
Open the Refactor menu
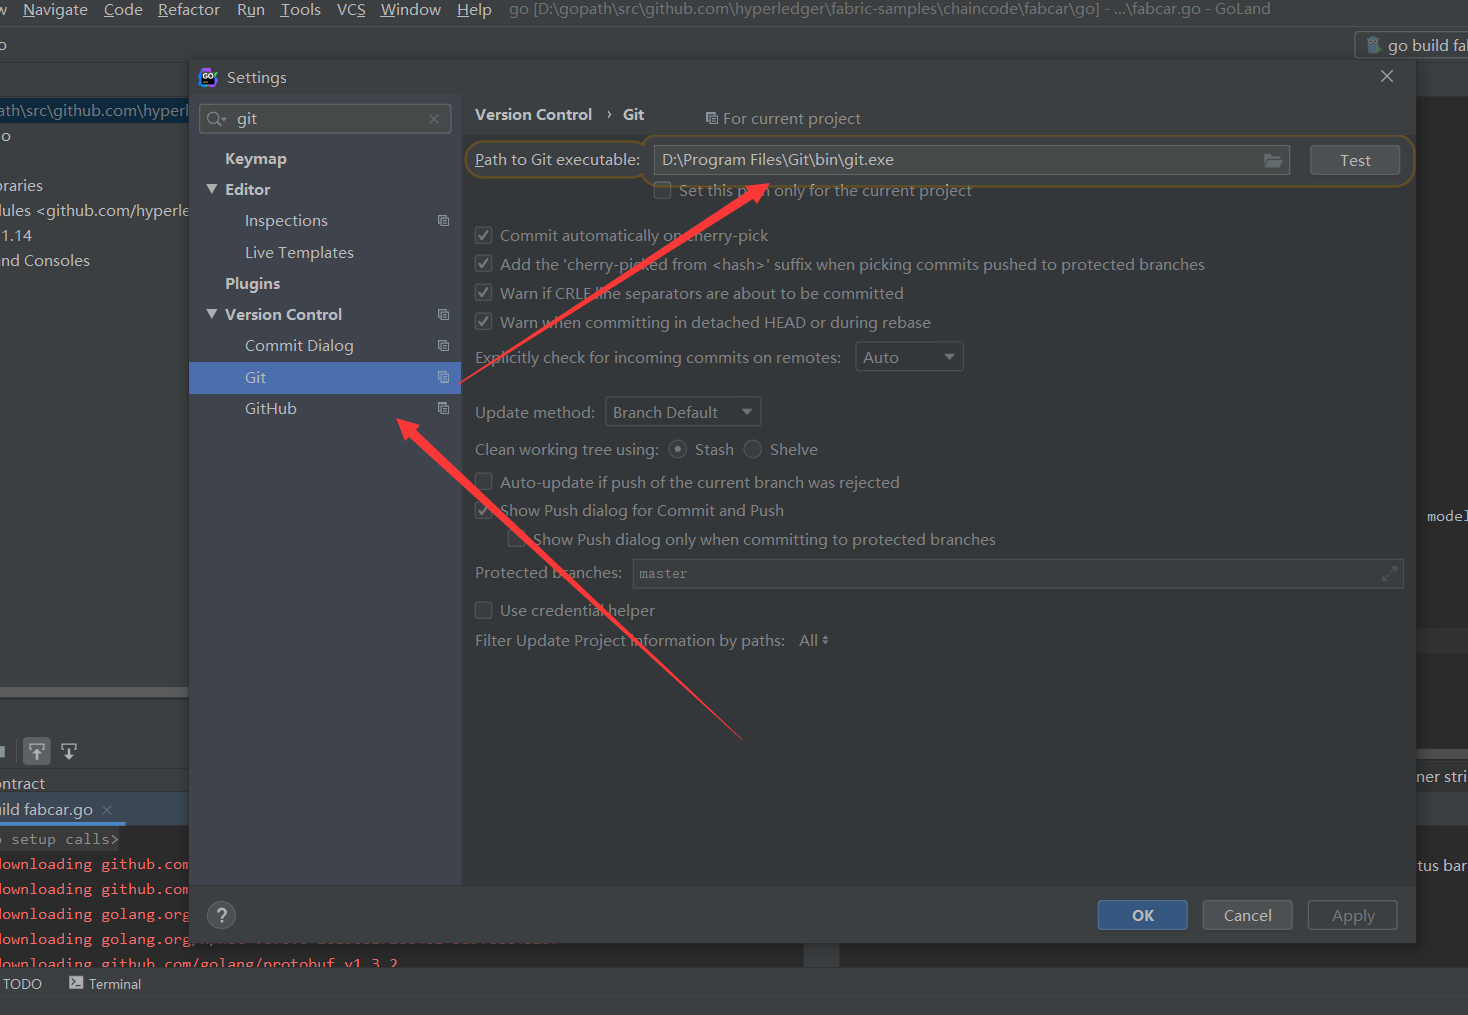coord(189,10)
